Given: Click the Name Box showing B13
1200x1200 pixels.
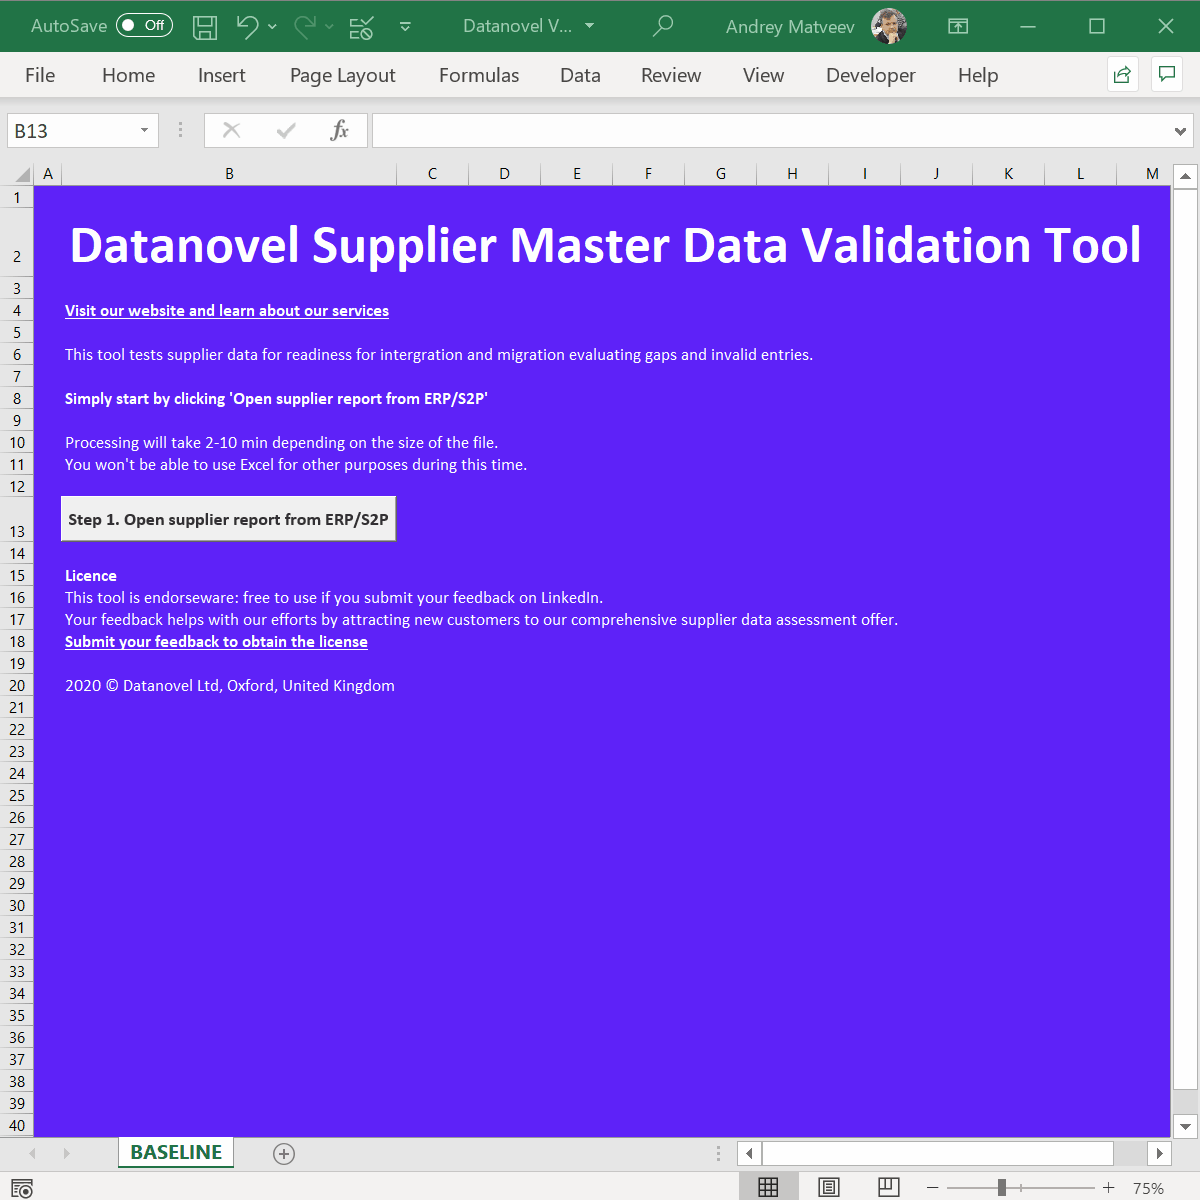Looking at the screenshot, I should click(x=70, y=131).
